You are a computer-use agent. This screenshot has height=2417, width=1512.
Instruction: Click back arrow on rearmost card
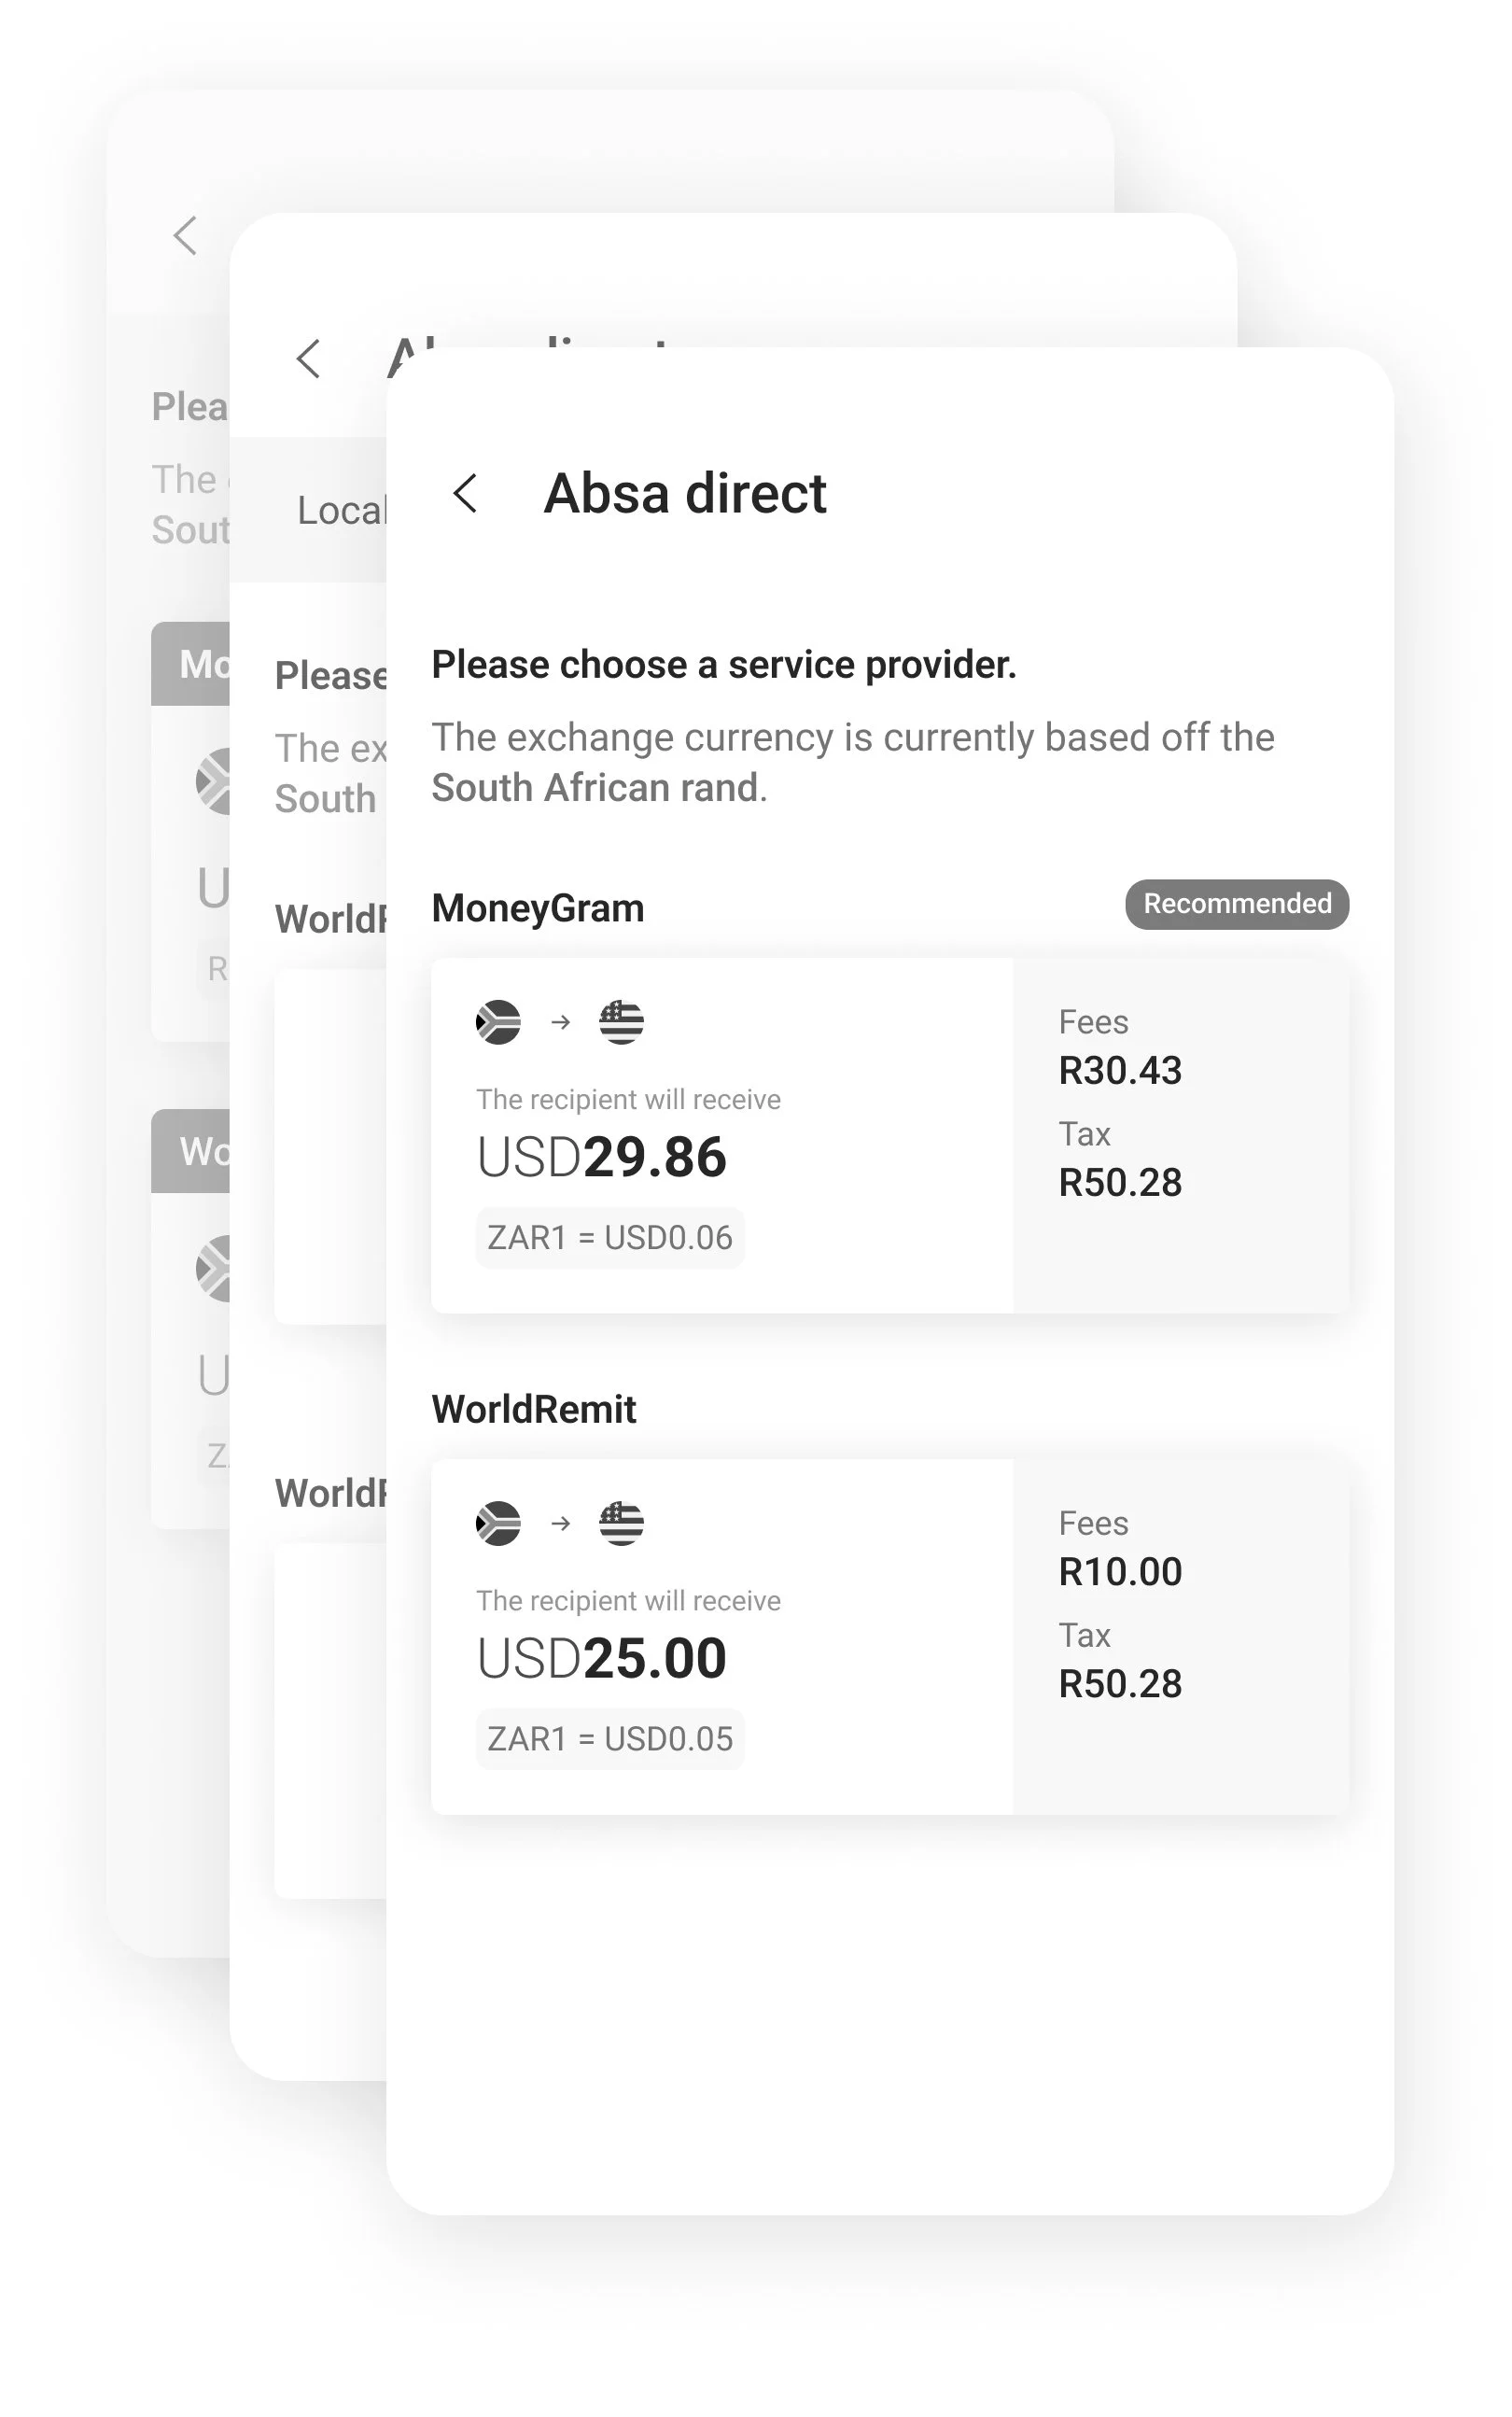[185, 236]
